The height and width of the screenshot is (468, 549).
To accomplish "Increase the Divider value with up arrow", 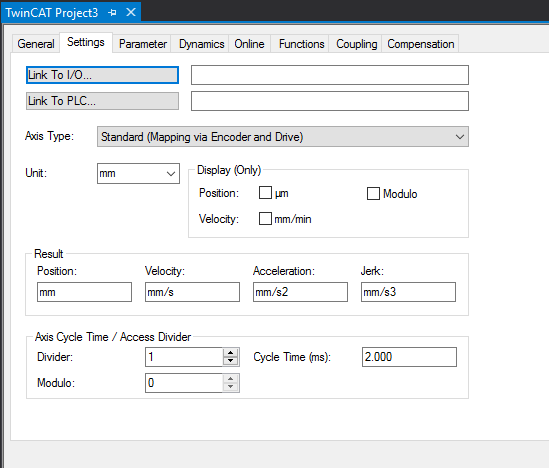I will (230, 353).
